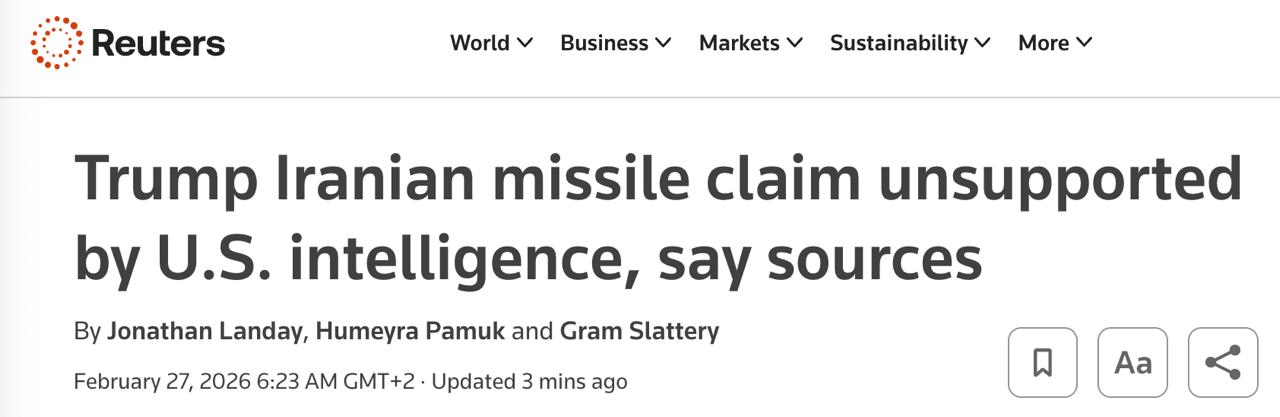Share the article using the share icon
Screen dimensions: 1280x417
(x=1222, y=362)
